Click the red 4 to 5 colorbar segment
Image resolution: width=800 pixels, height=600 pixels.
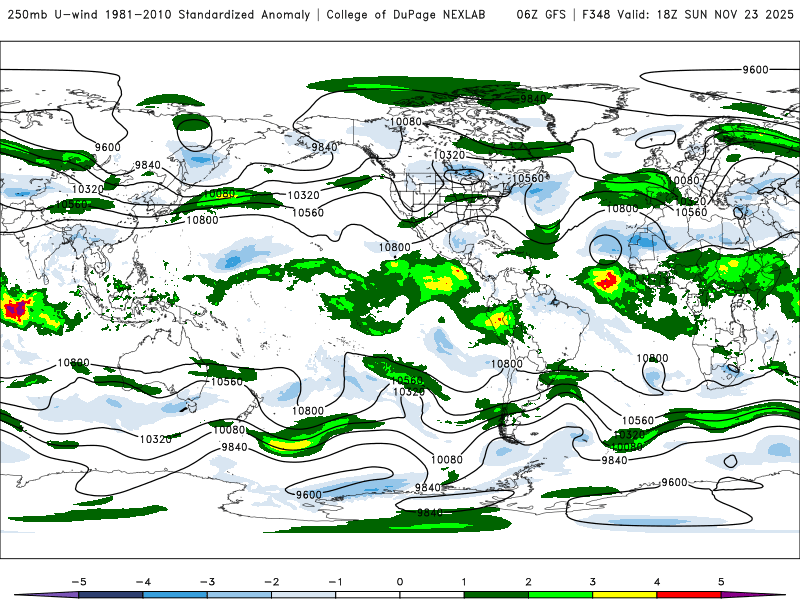[x=688, y=595]
